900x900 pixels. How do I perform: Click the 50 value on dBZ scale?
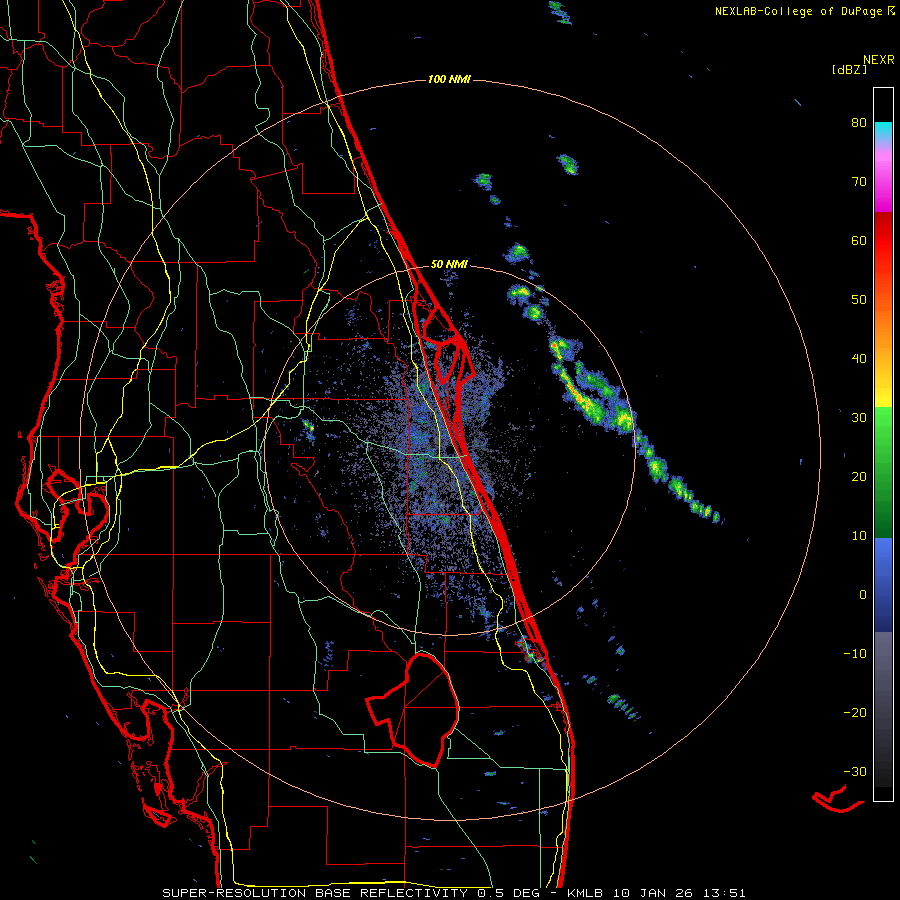859,300
